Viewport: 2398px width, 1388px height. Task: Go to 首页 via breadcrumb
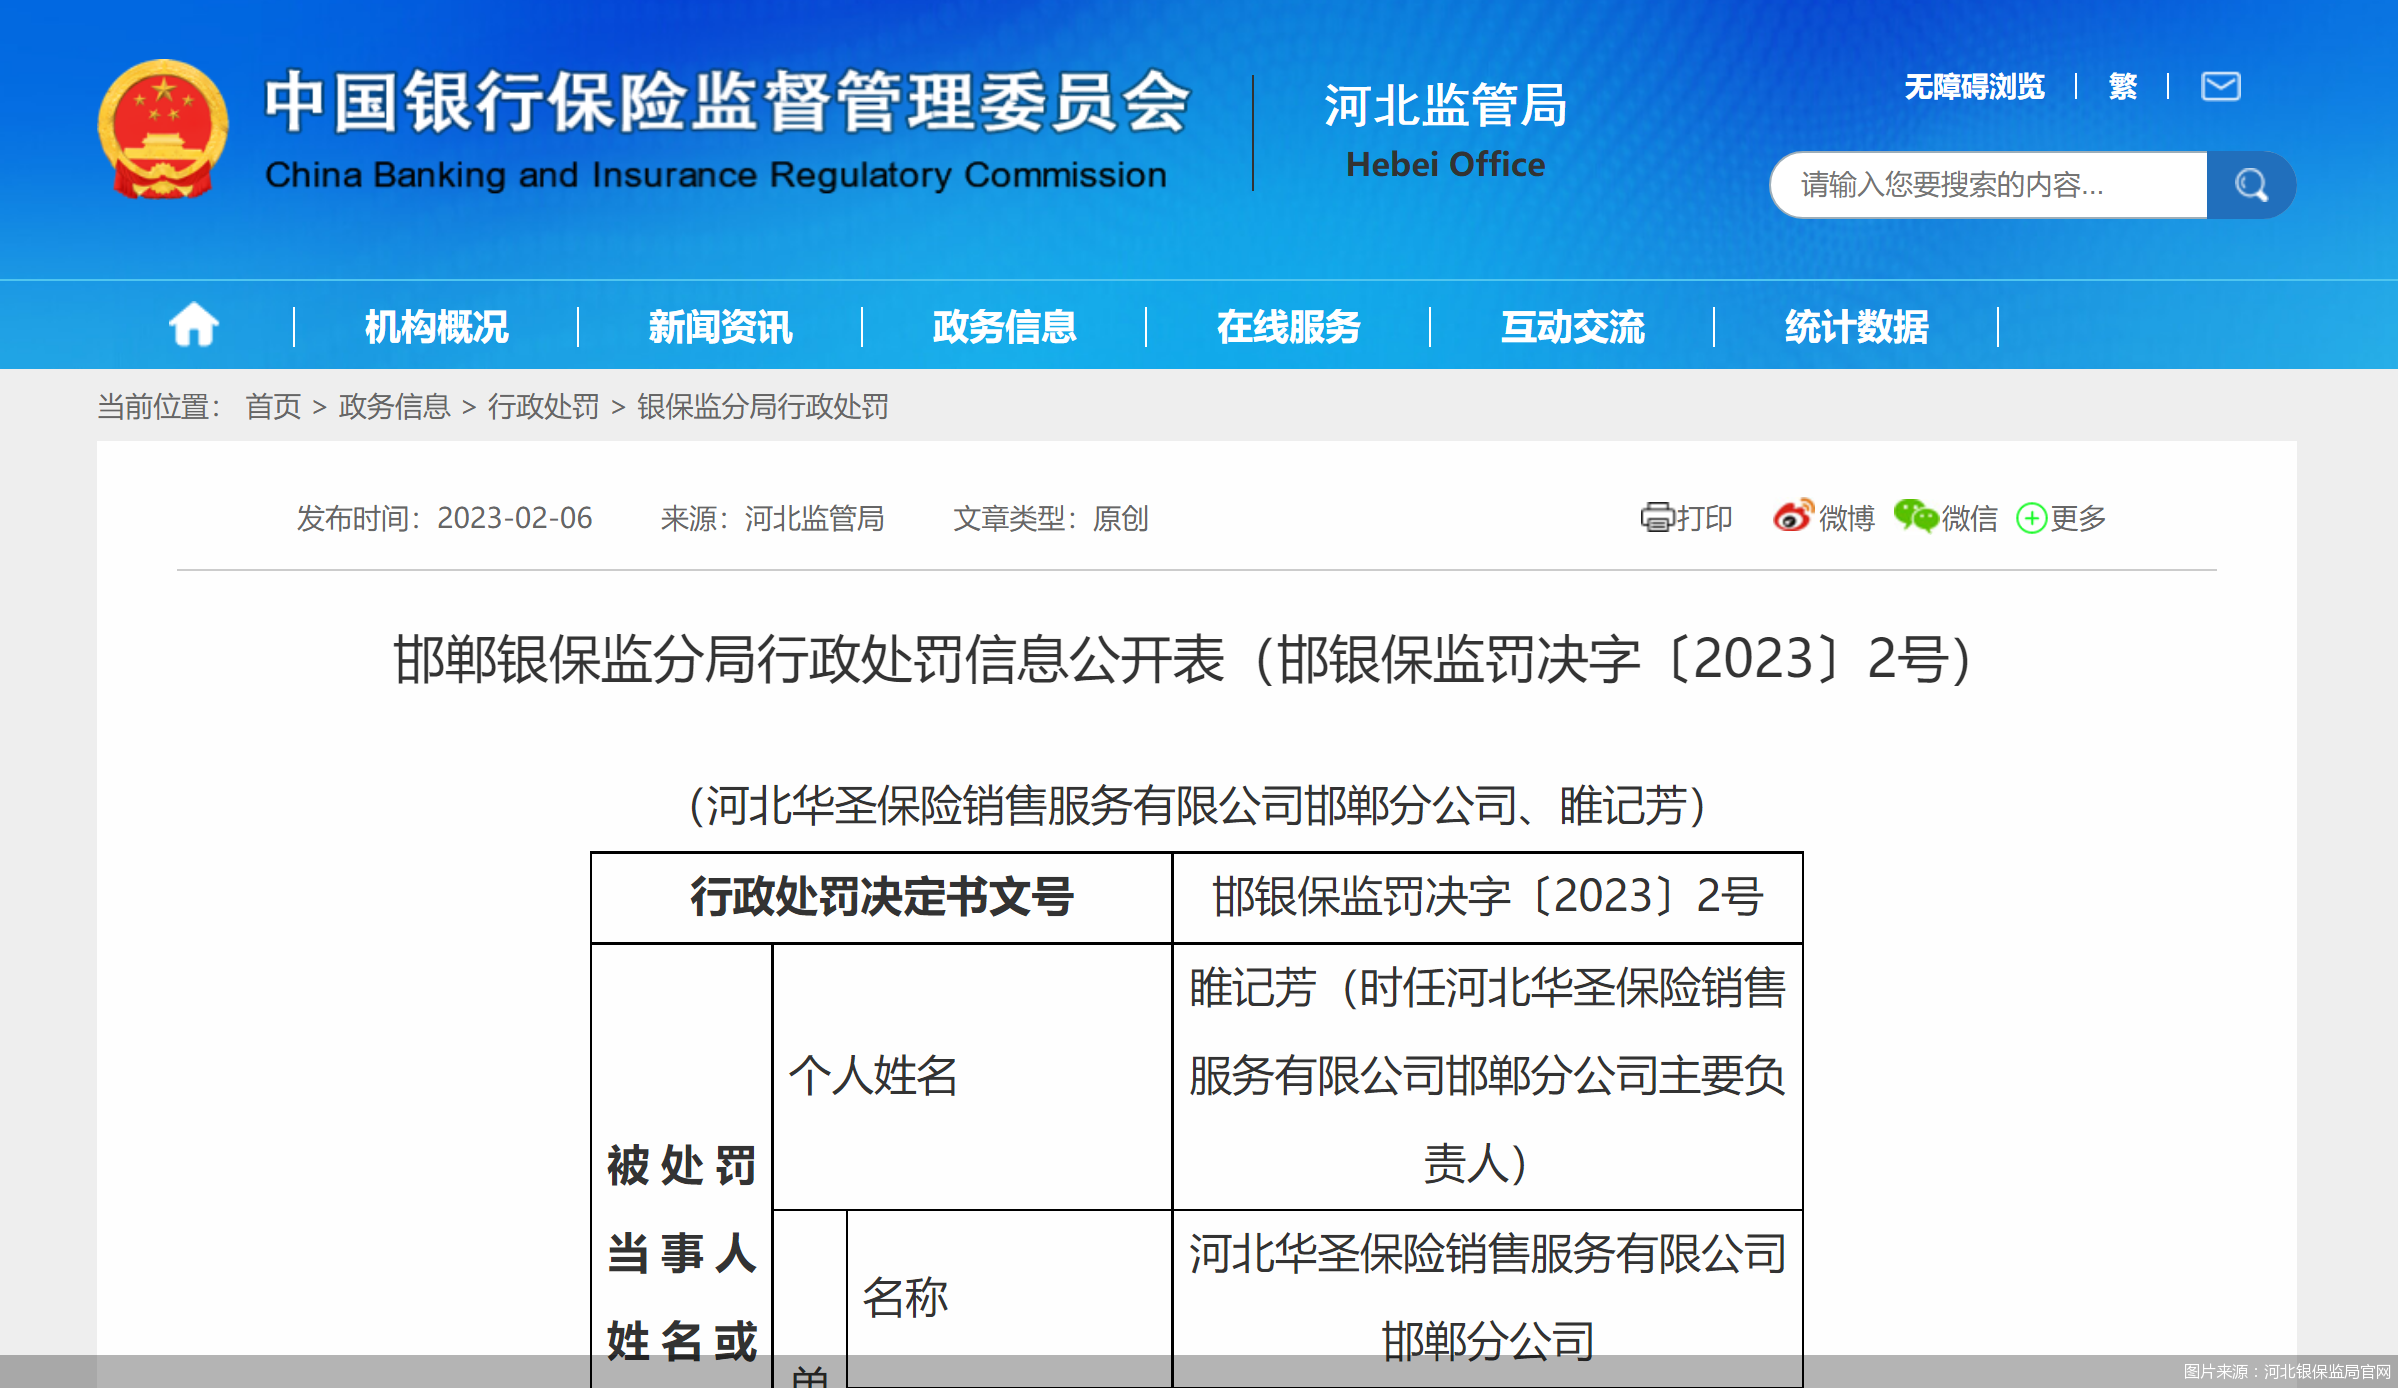(272, 407)
